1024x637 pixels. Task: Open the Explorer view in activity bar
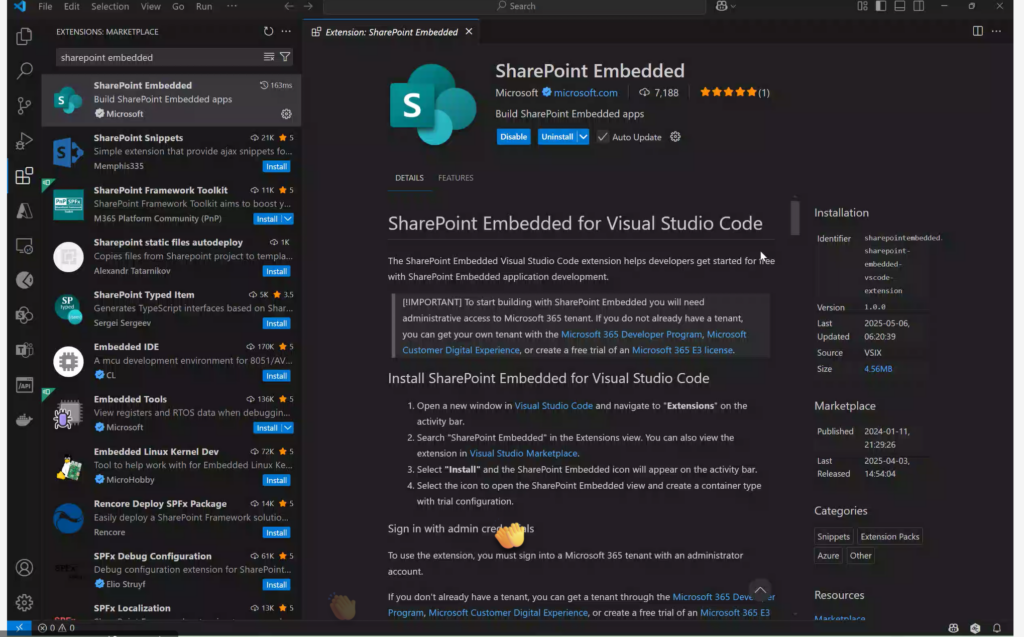click(24, 36)
